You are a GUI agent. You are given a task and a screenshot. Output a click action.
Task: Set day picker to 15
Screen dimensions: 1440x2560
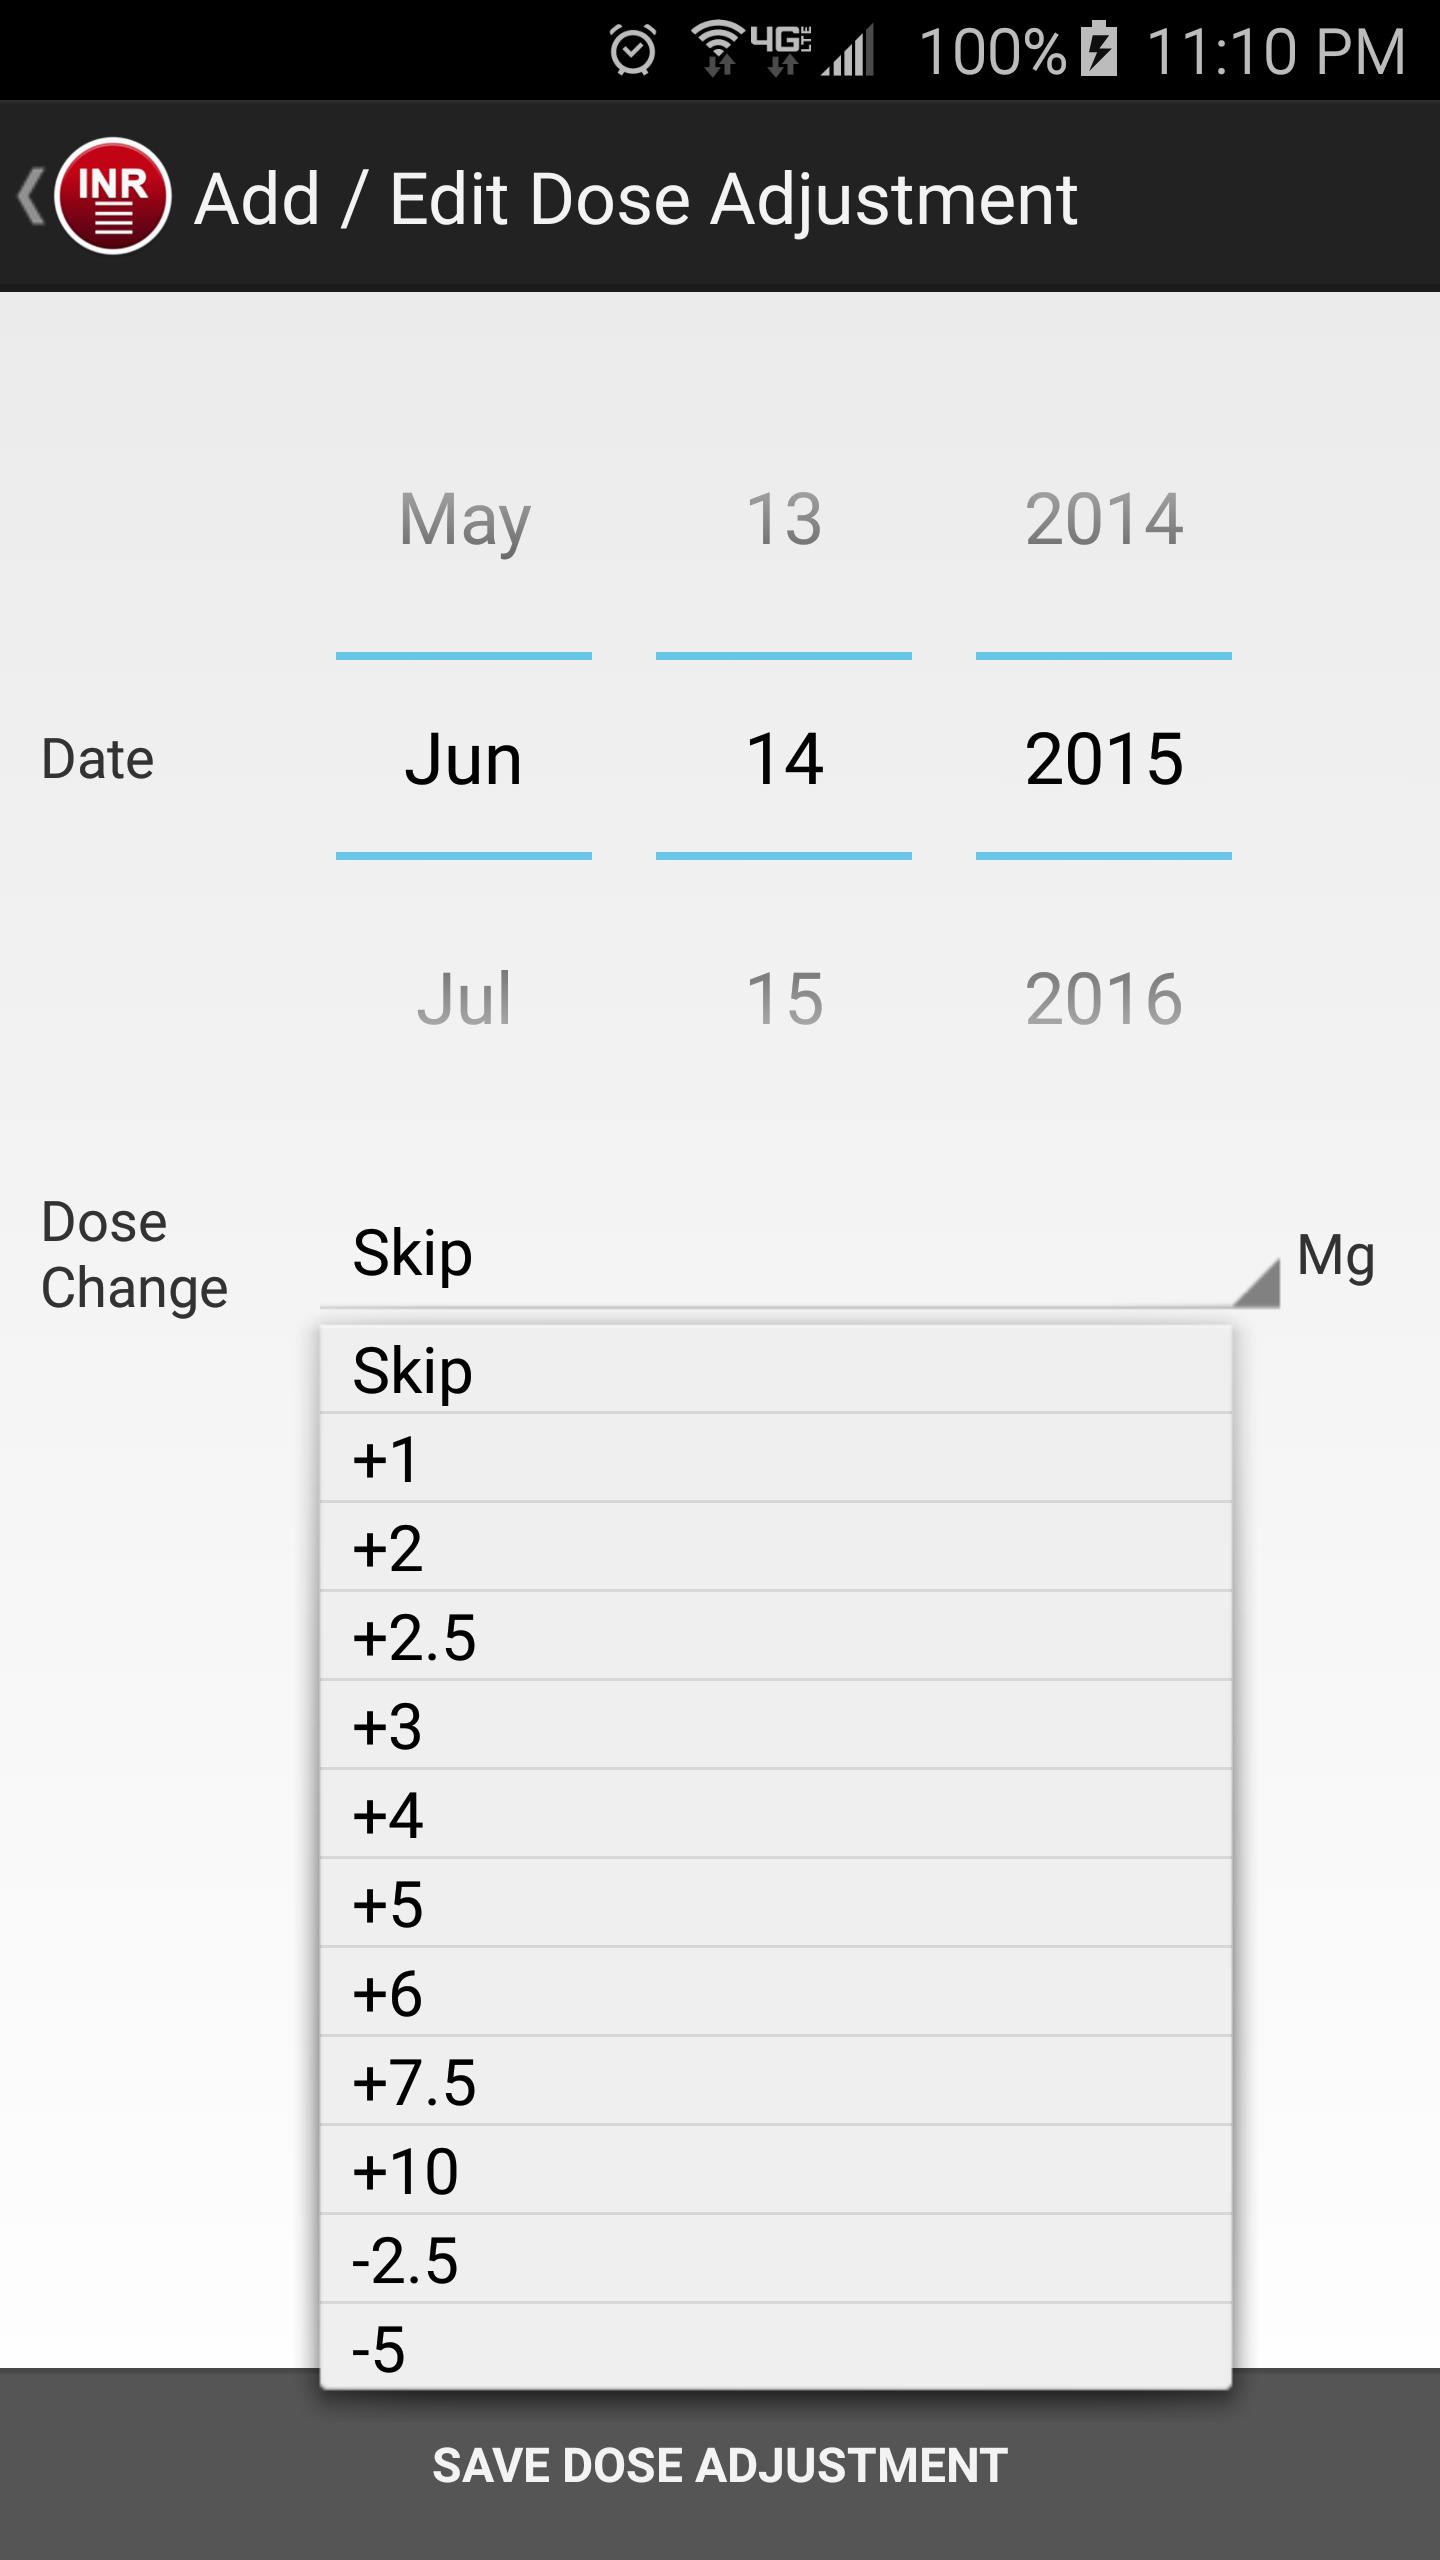(784, 998)
